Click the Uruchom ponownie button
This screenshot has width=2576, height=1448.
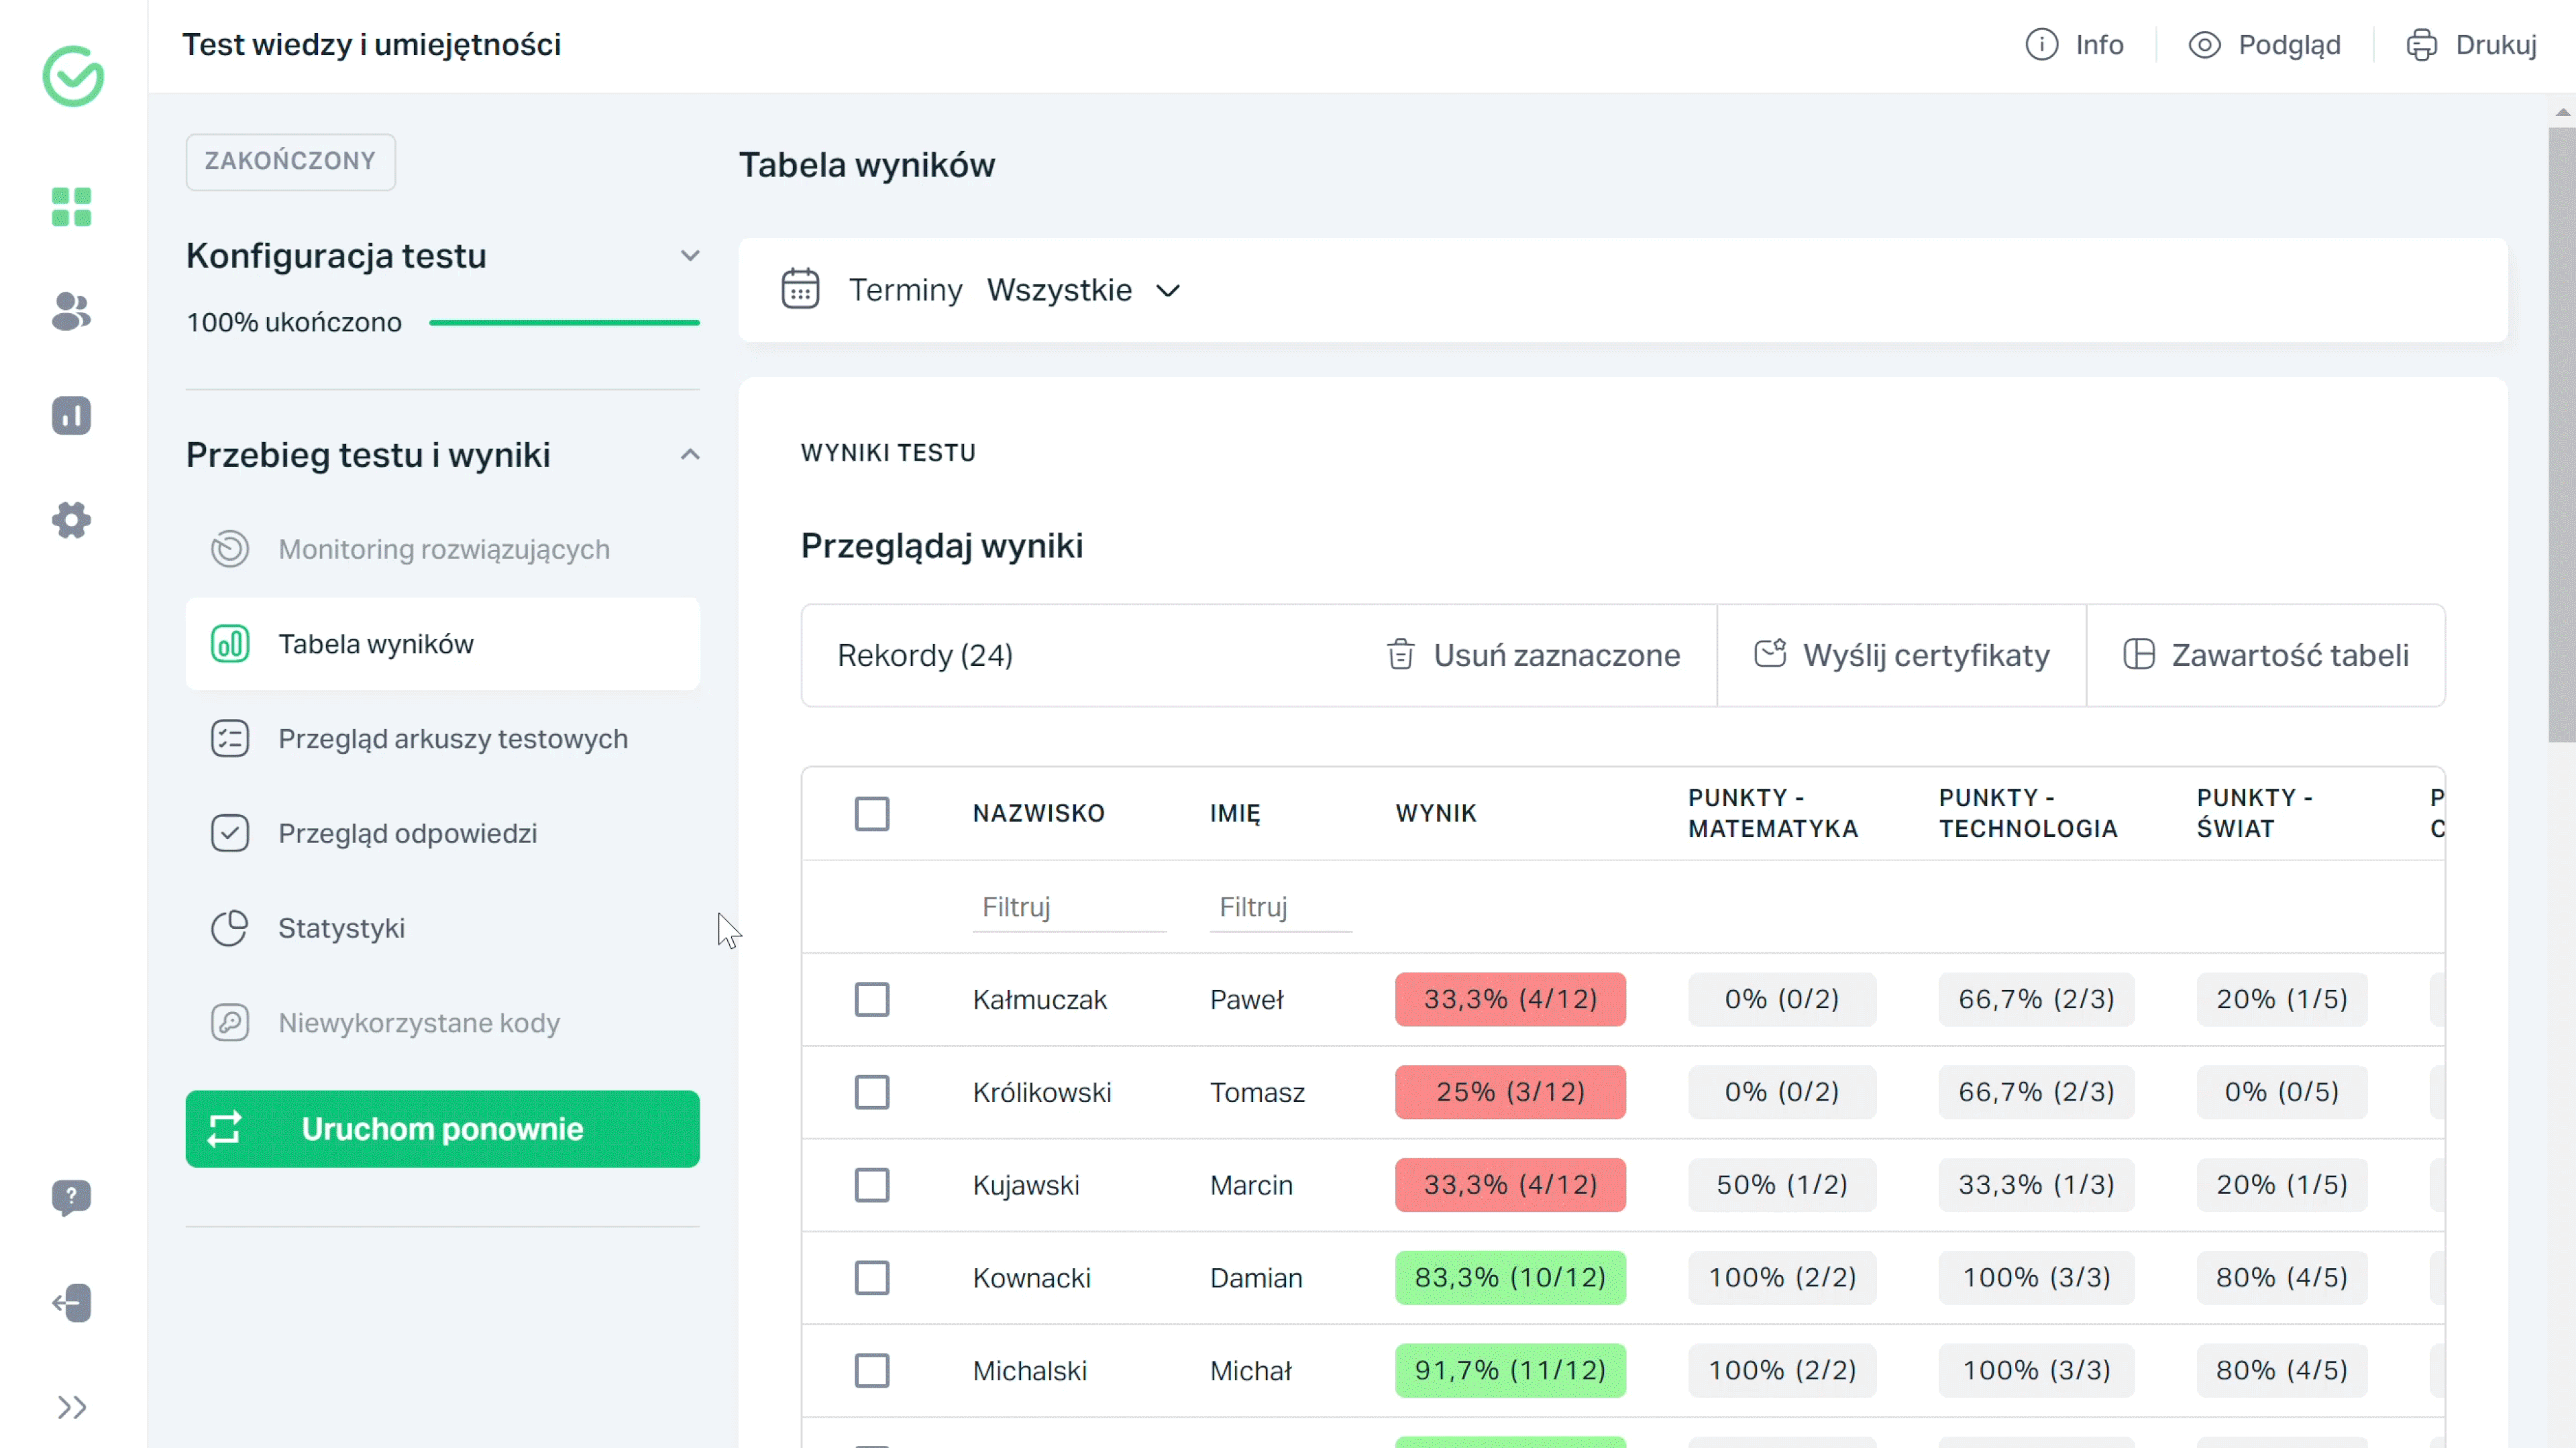click(443, 1129)
